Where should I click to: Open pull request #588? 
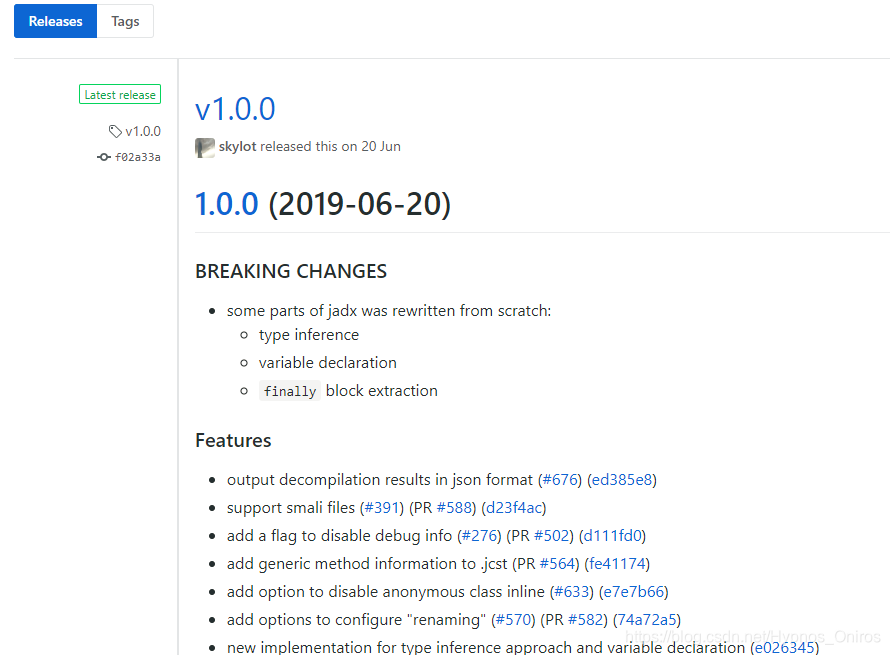tap(454, 507)
